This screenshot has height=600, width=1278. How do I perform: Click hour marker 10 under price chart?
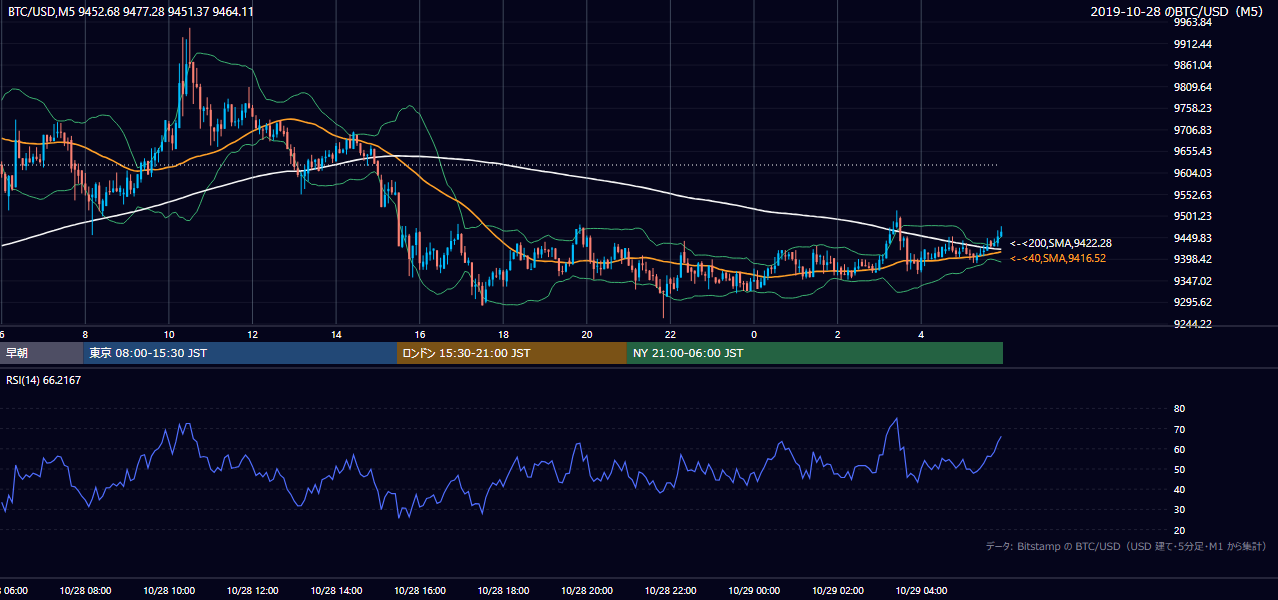169,335
